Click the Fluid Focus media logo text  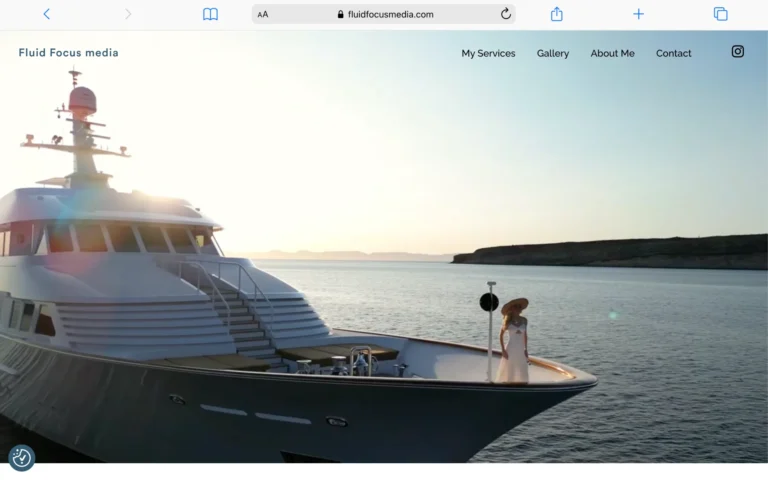pyautogui.click(x=69, y=52)
